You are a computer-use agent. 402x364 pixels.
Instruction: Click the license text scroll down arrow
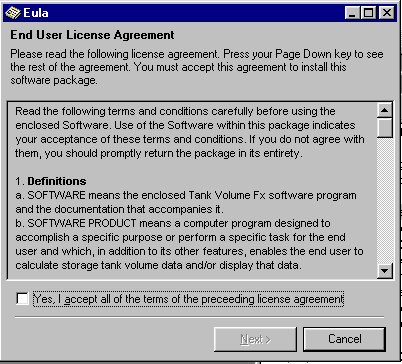tap(385, 271)
